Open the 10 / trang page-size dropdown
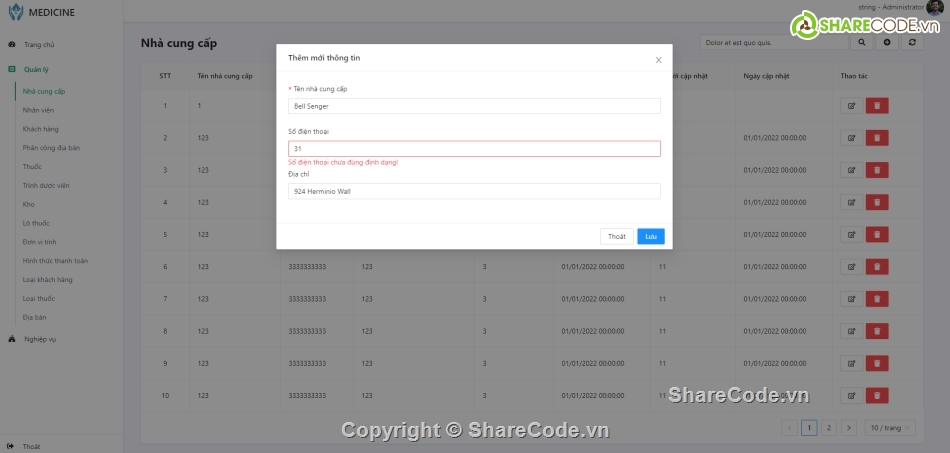Image resolution: width=950 pixels, height=453 pixels. [890, 428]
